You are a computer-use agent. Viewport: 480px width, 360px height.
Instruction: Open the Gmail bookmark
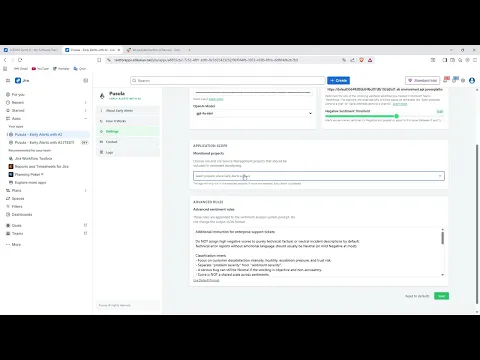[x=21, y=69]
